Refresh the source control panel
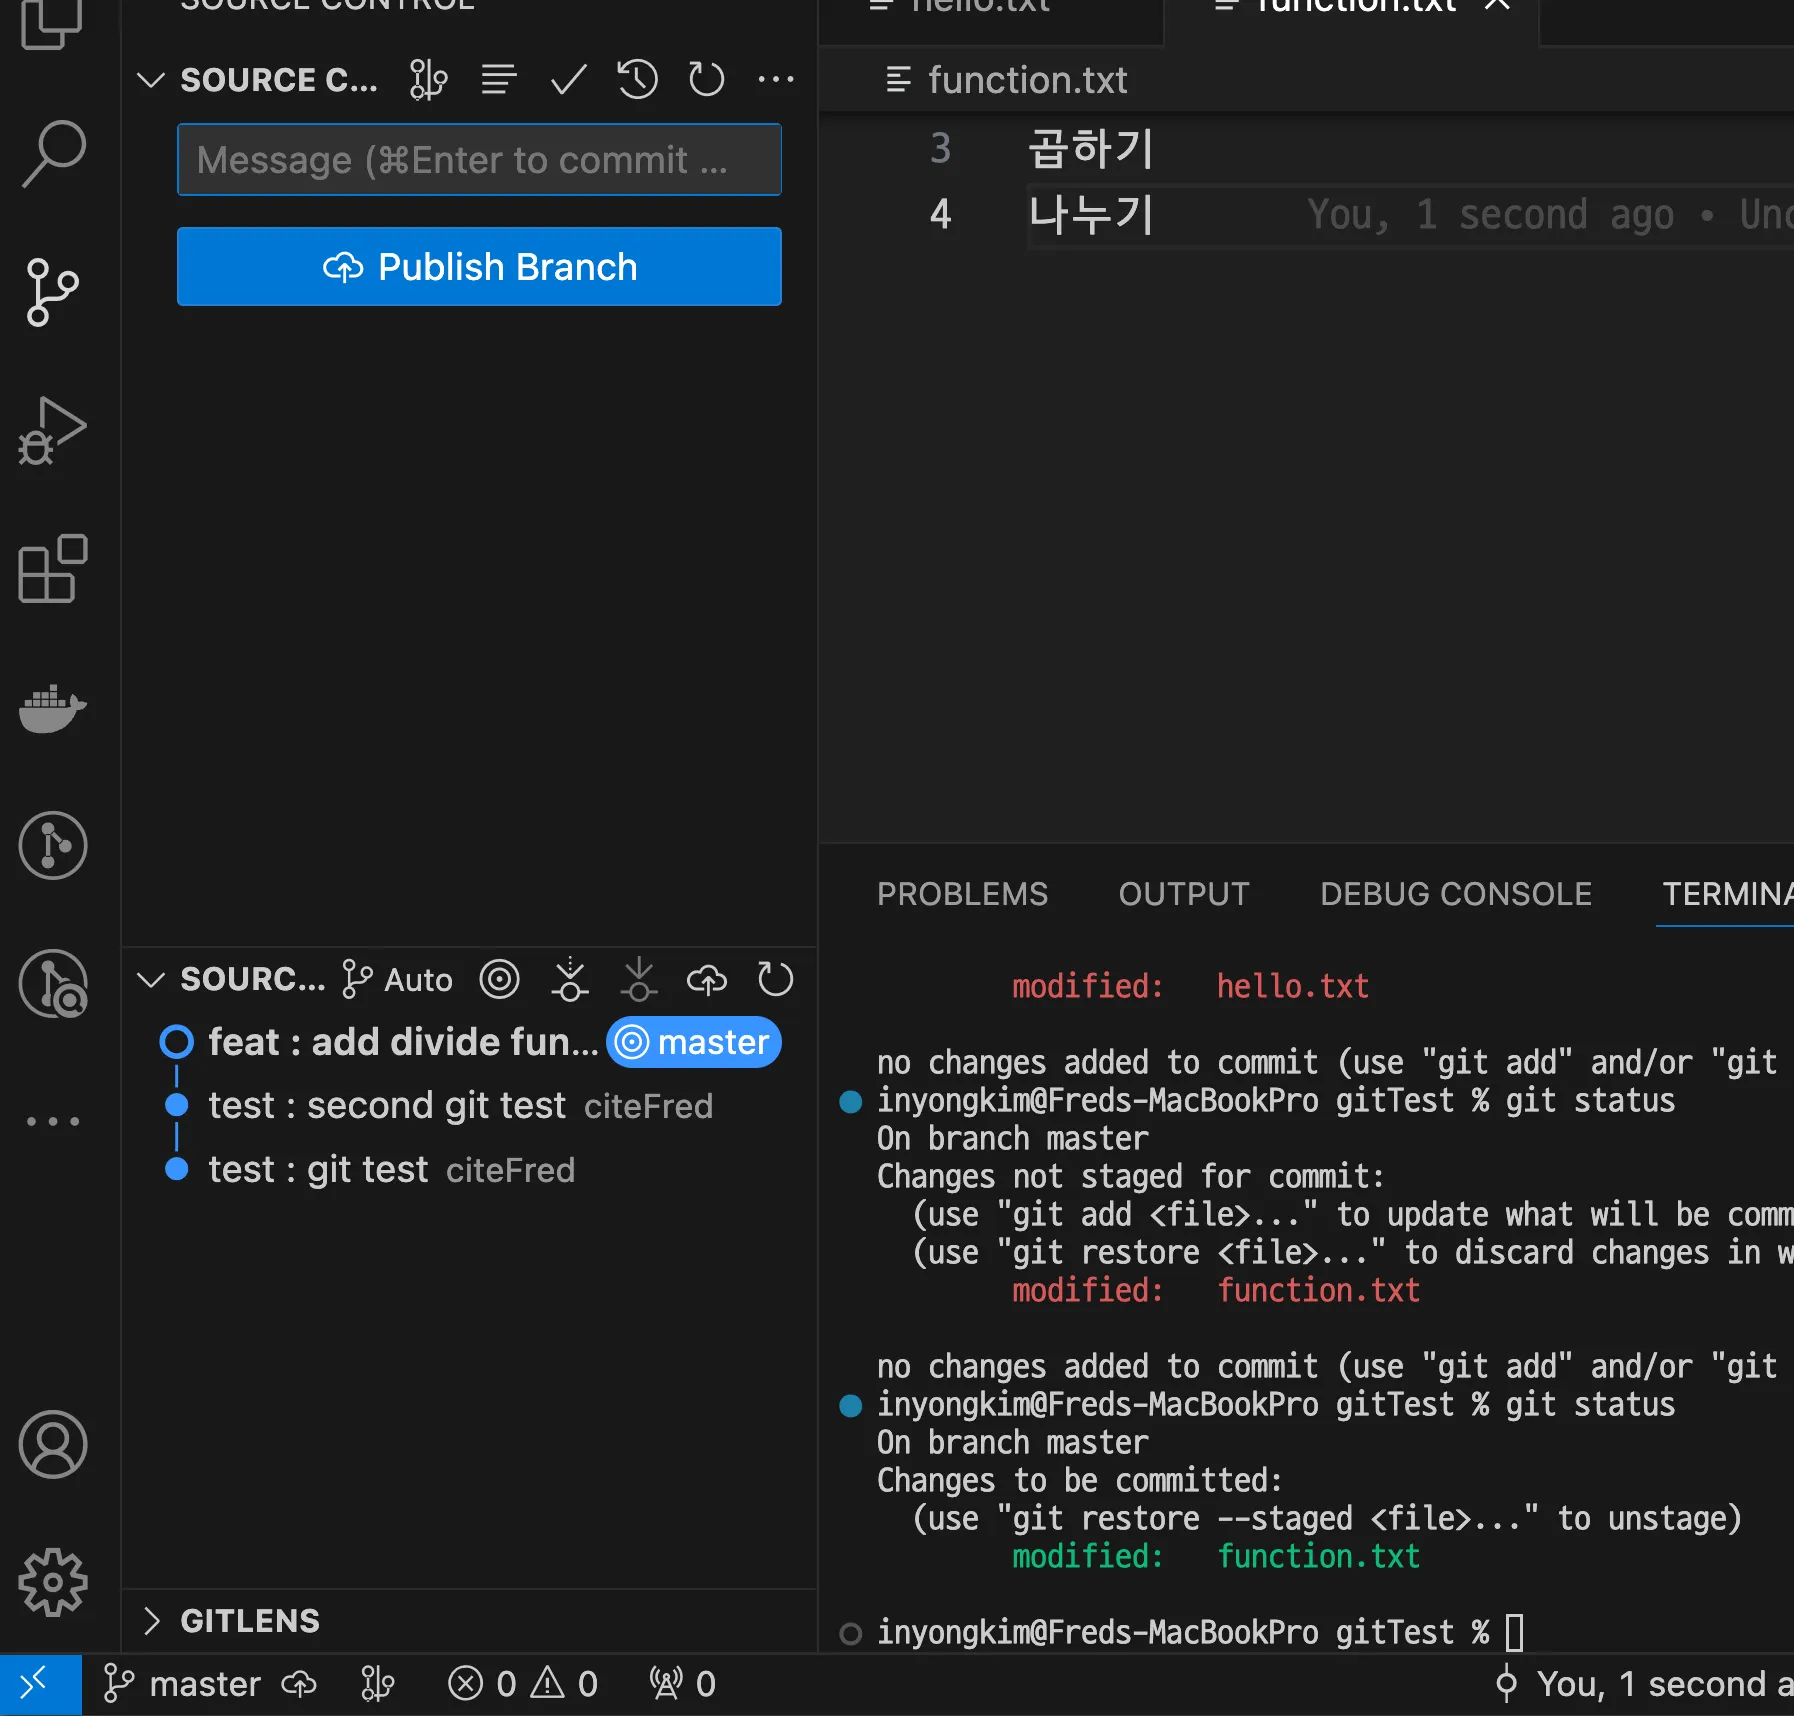Image resolution: width=1794 pixels, height=1716 pixels. (x=706, y=79)
